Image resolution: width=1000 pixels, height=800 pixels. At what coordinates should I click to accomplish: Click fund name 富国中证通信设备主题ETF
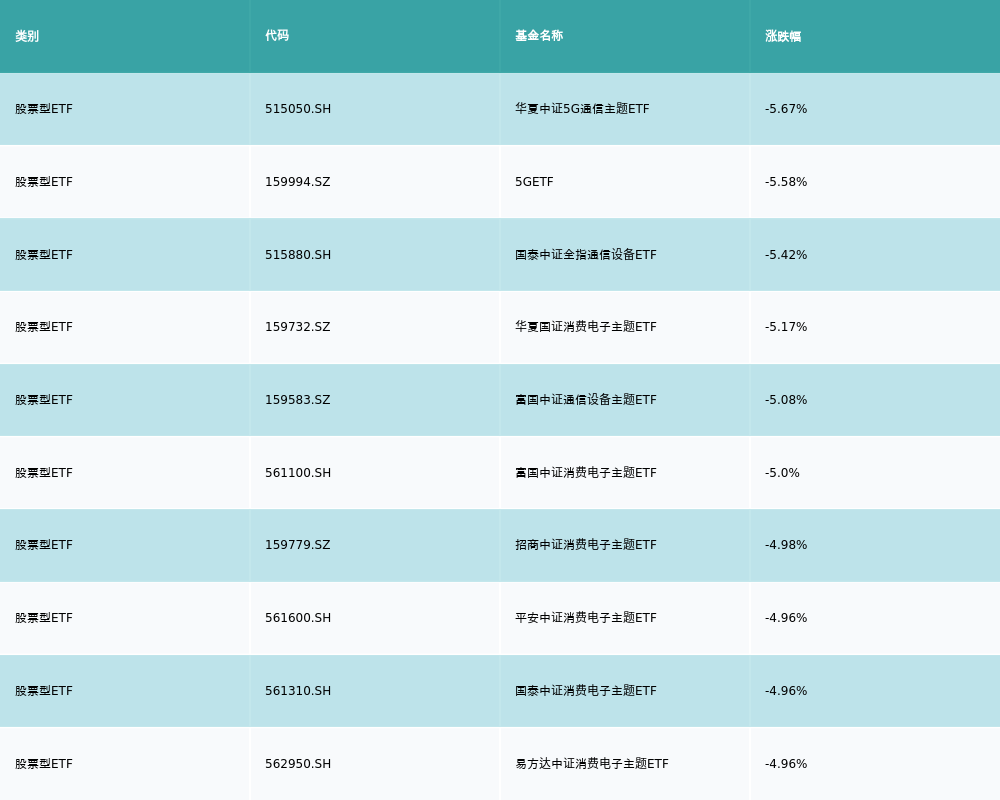585,400
